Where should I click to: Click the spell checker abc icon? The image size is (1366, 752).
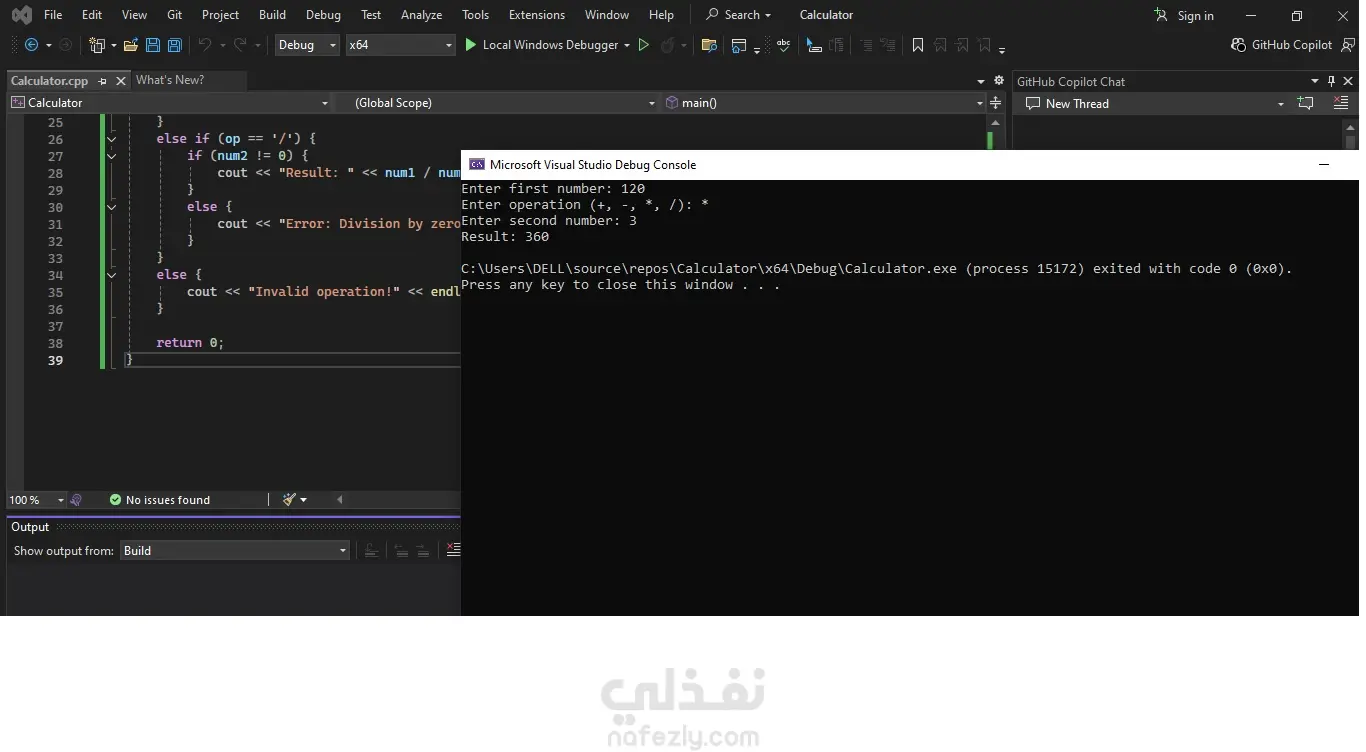(784, 45)
